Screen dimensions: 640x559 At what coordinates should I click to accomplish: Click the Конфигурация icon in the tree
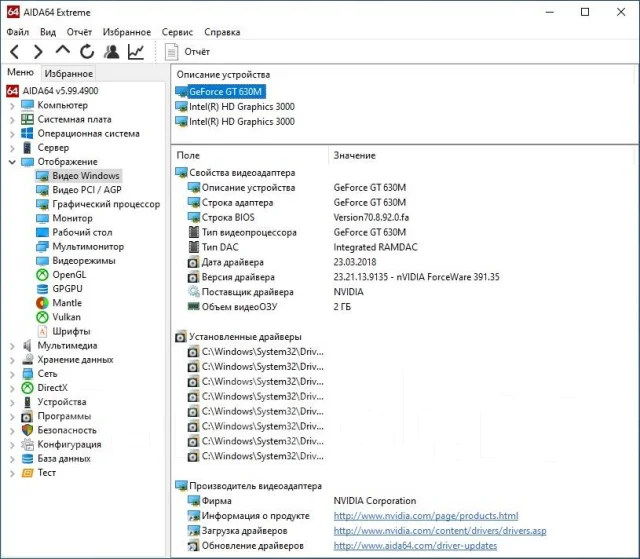(27, 445)
